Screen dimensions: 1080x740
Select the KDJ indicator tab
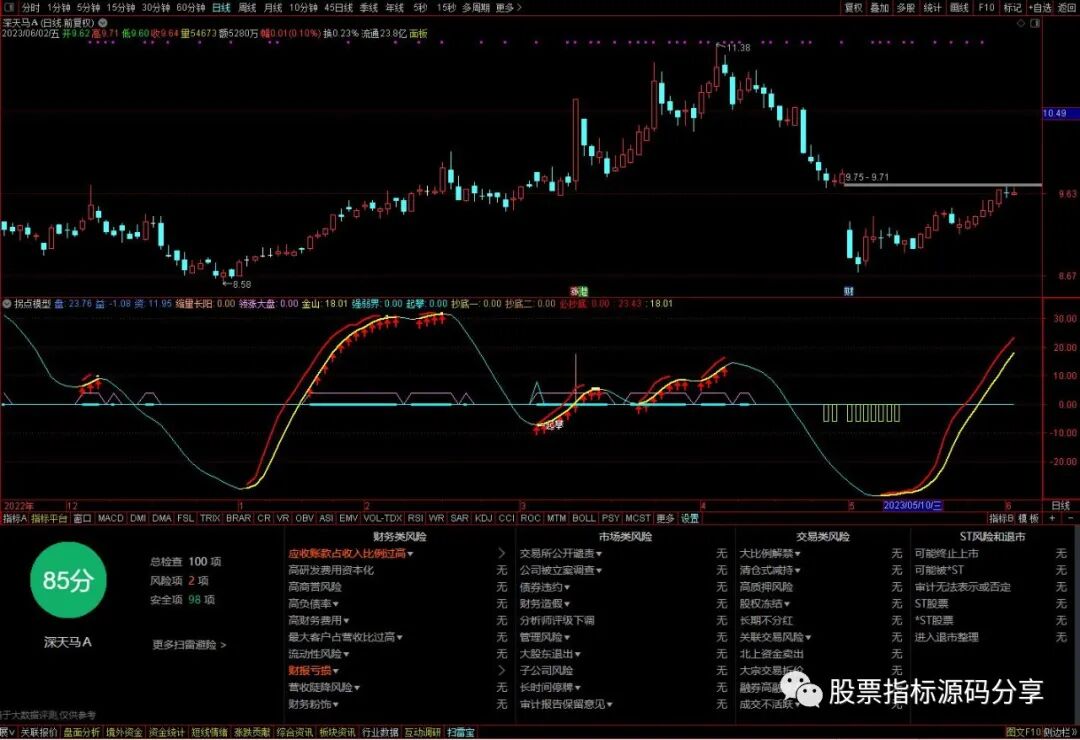point(484,518)
